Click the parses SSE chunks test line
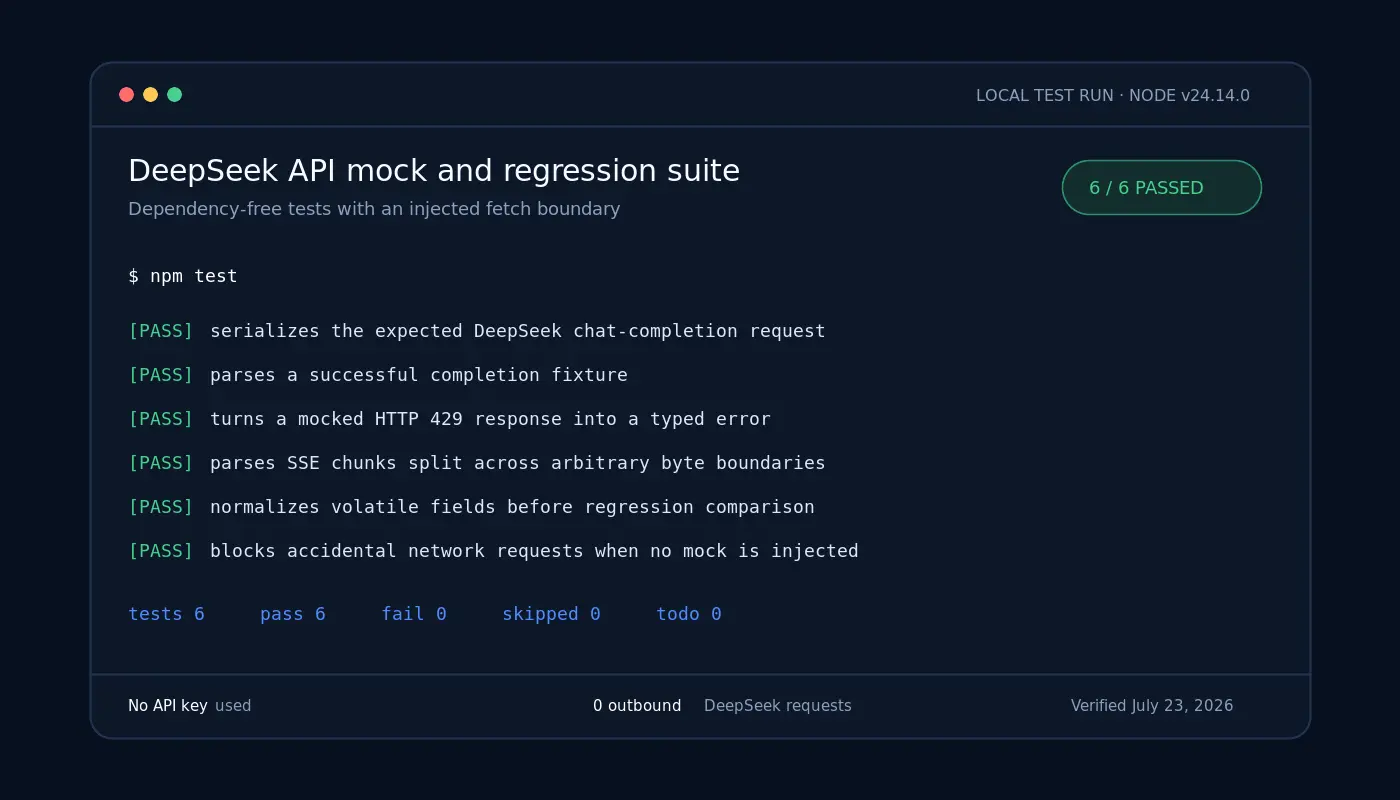 pyautogui.click(x=477, y=463)
